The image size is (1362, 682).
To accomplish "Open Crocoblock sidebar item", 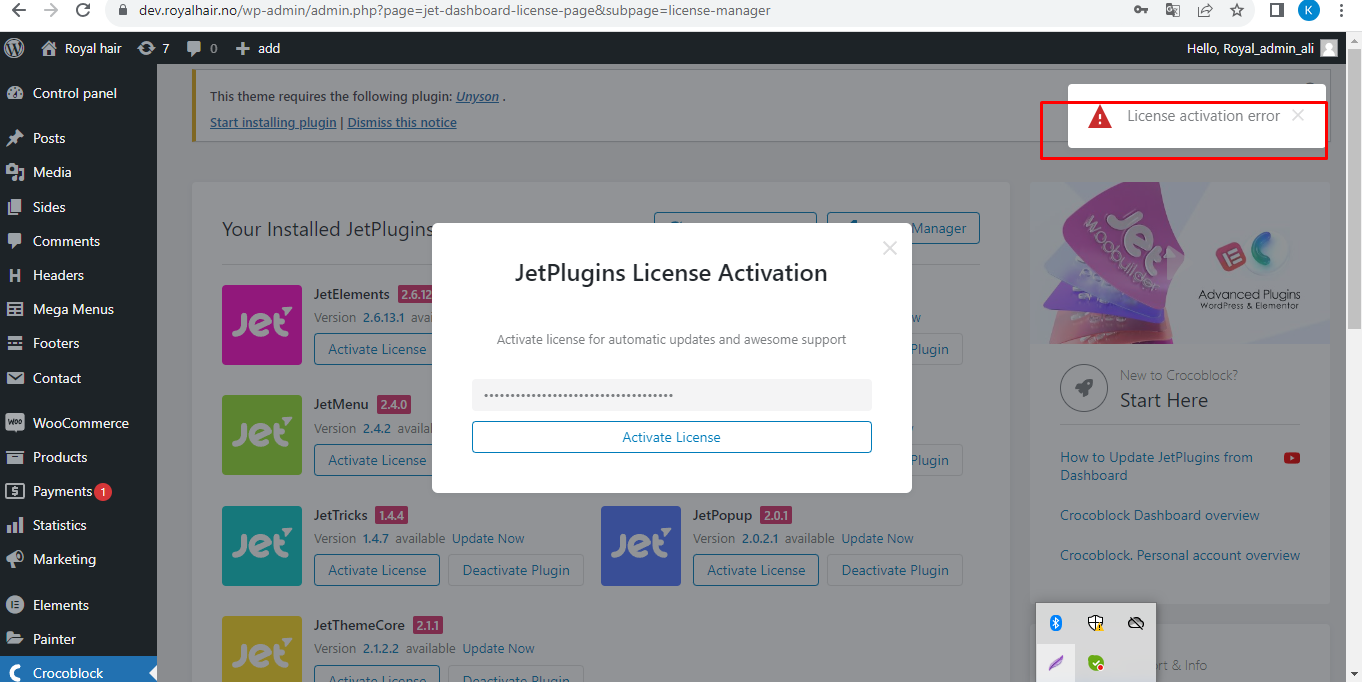I will point(78,672).
